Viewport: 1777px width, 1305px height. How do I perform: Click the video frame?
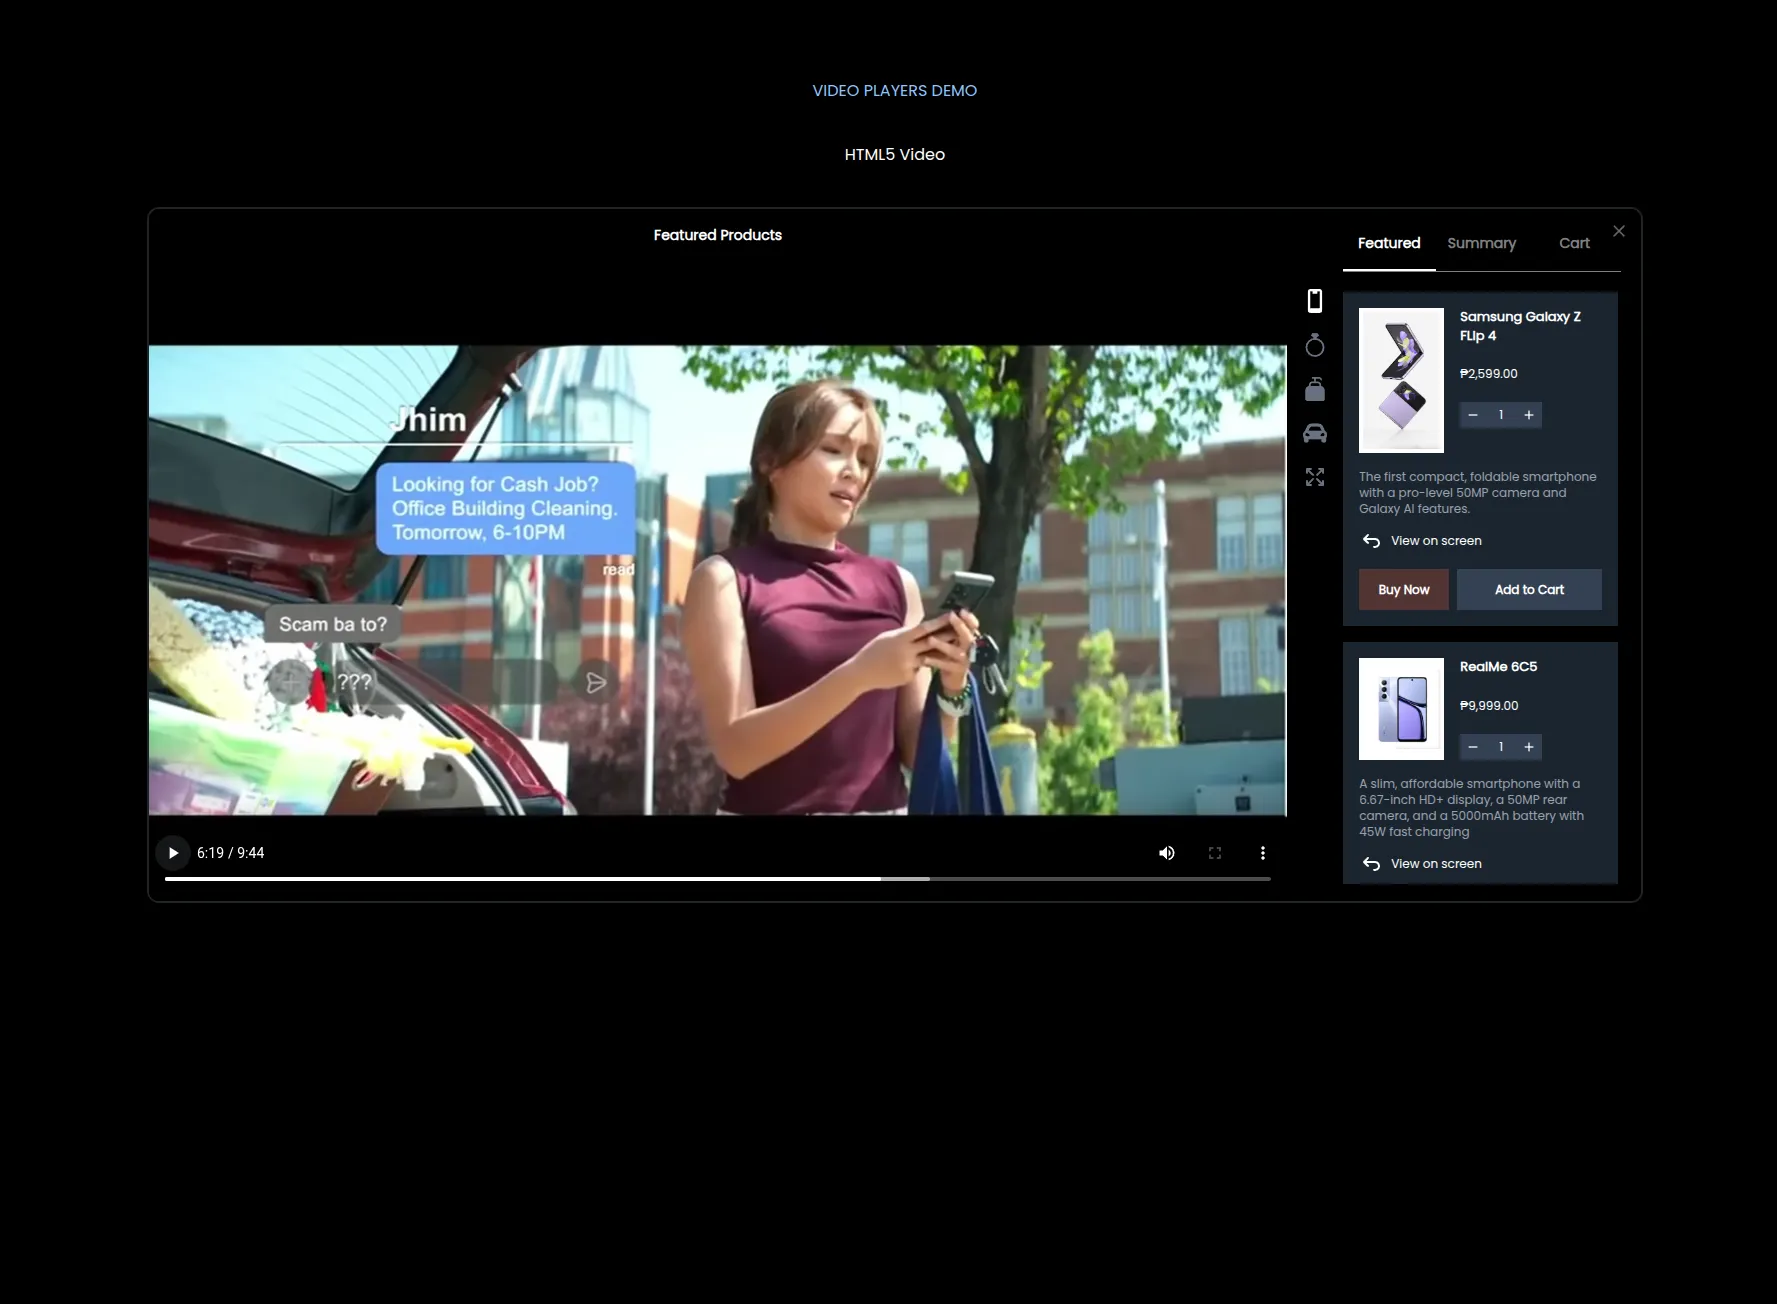[x=718, y=580]
